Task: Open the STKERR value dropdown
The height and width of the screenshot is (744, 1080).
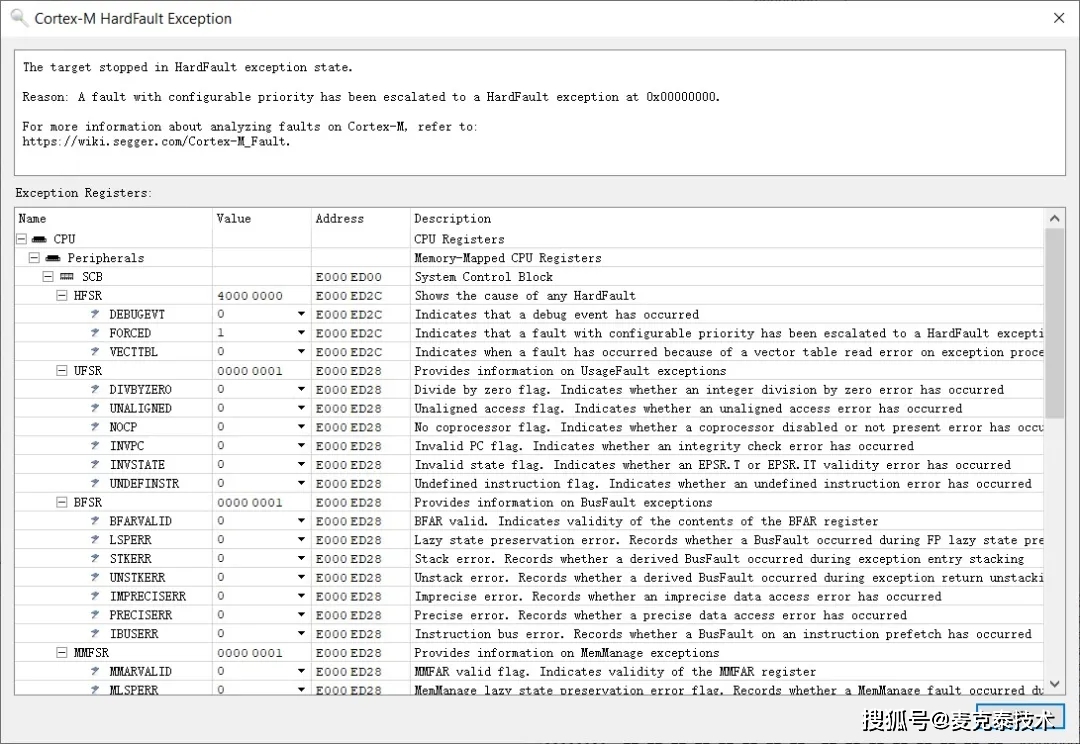Action: 301,559
